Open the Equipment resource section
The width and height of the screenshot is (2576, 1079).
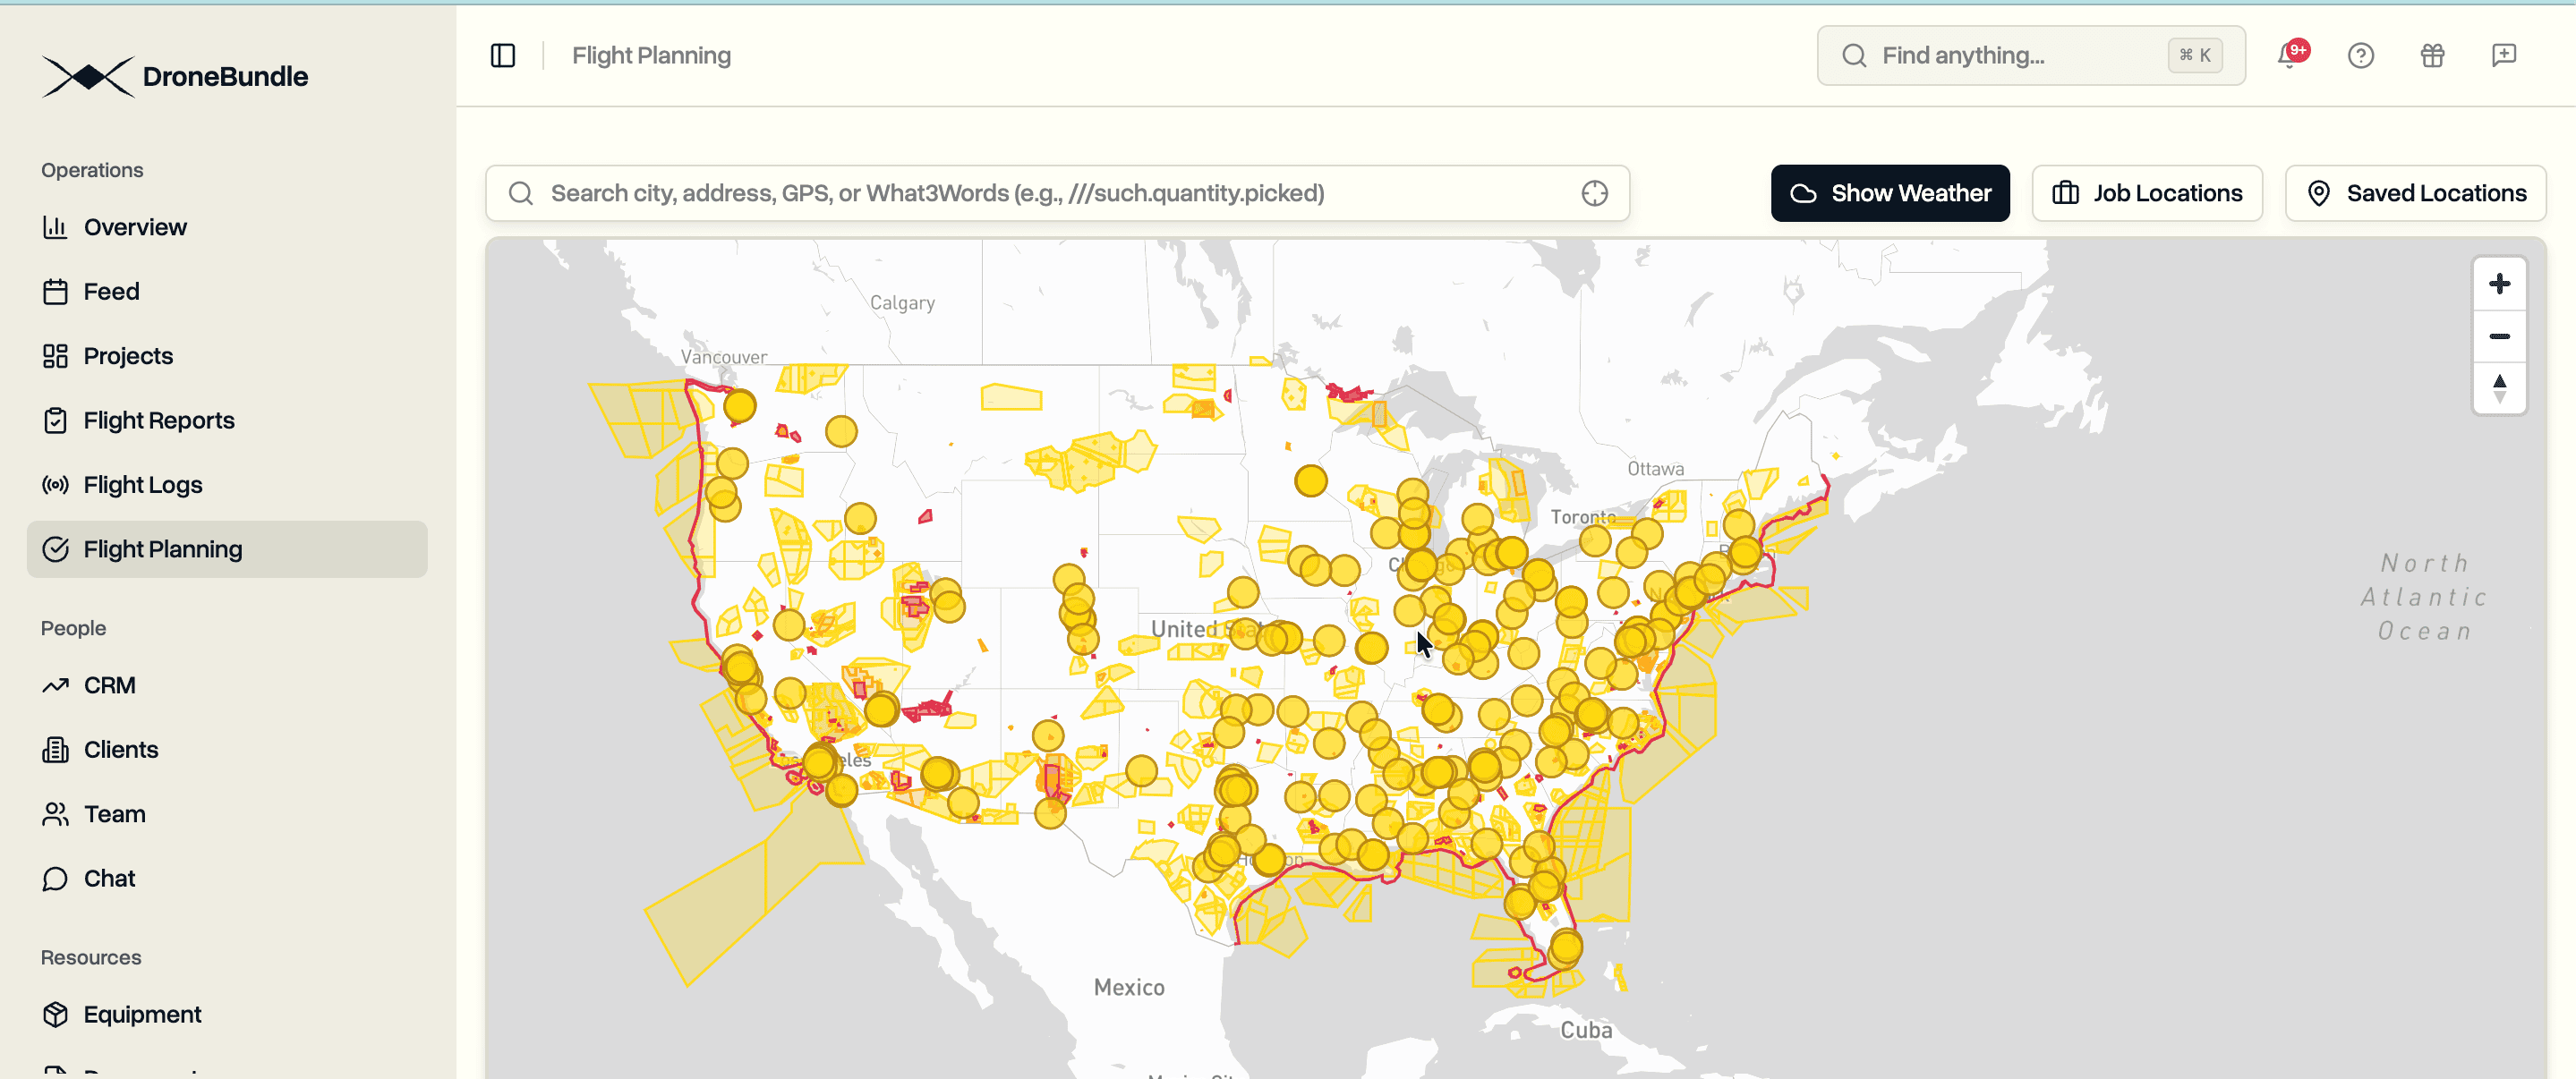pyautogui.click(x=142, y=1013)
